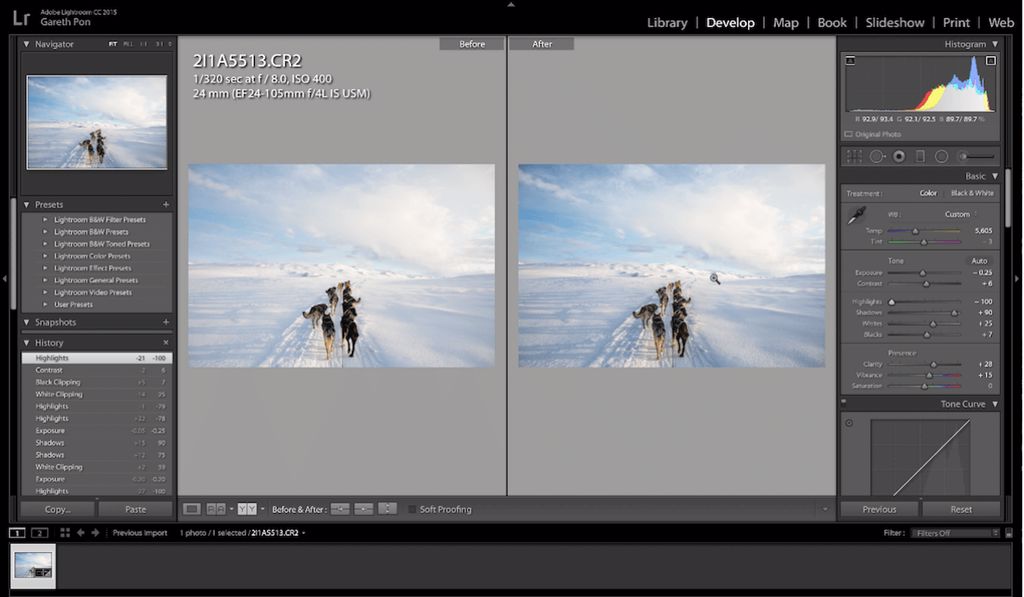Screen dimensions: 1024x597
Task: Select the Red Eye Correction tool
Action: pos(899,156)
